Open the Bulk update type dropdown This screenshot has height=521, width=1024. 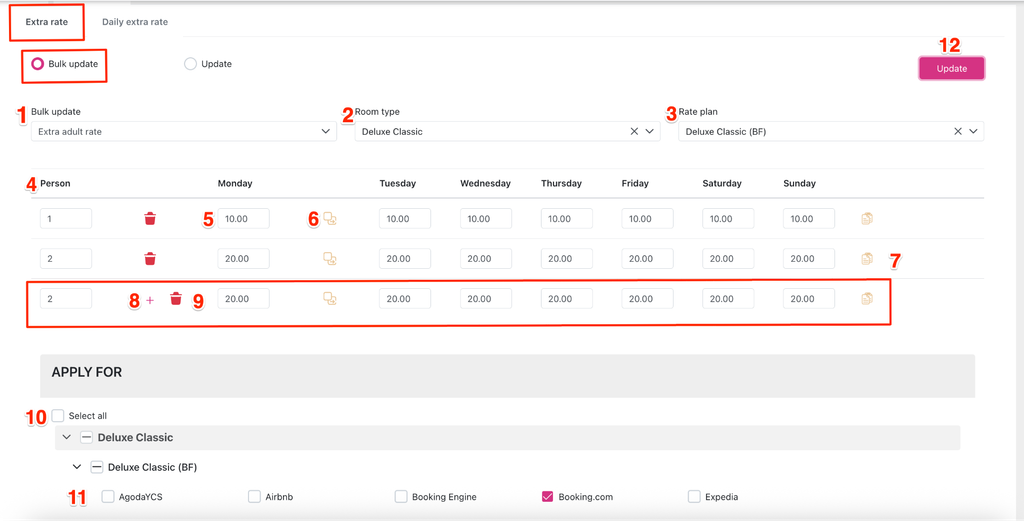[x=184, y=131]
